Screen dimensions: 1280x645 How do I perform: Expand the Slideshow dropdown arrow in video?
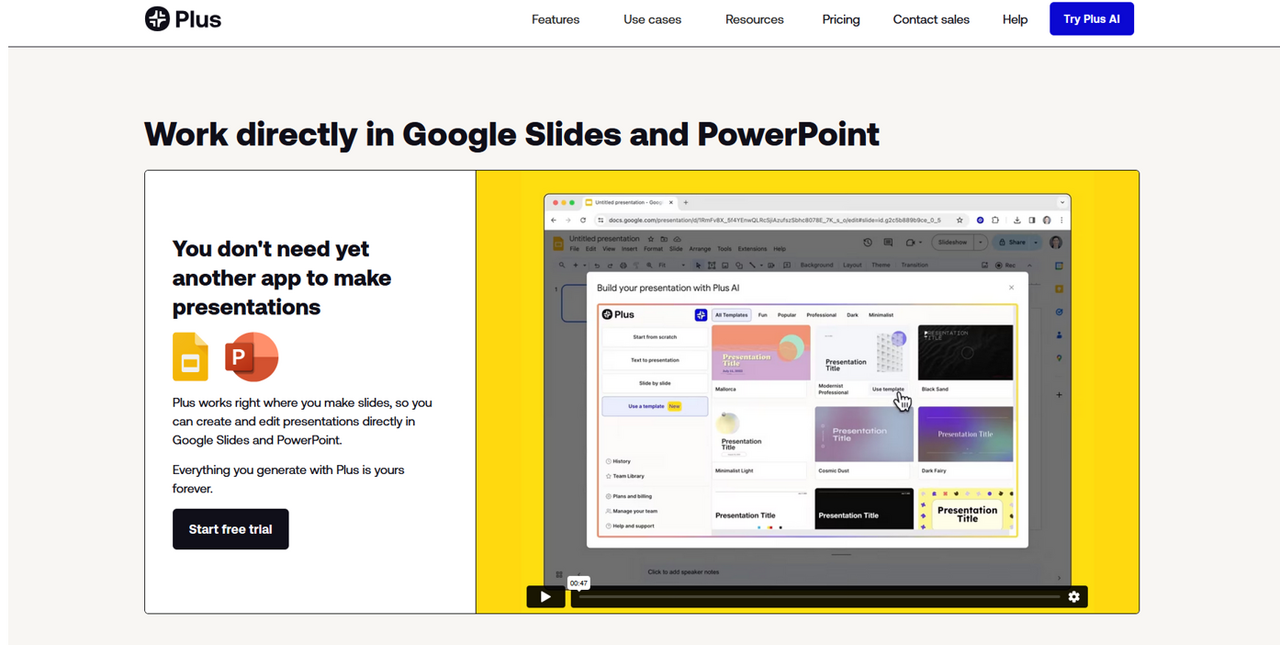pos(980,242)
